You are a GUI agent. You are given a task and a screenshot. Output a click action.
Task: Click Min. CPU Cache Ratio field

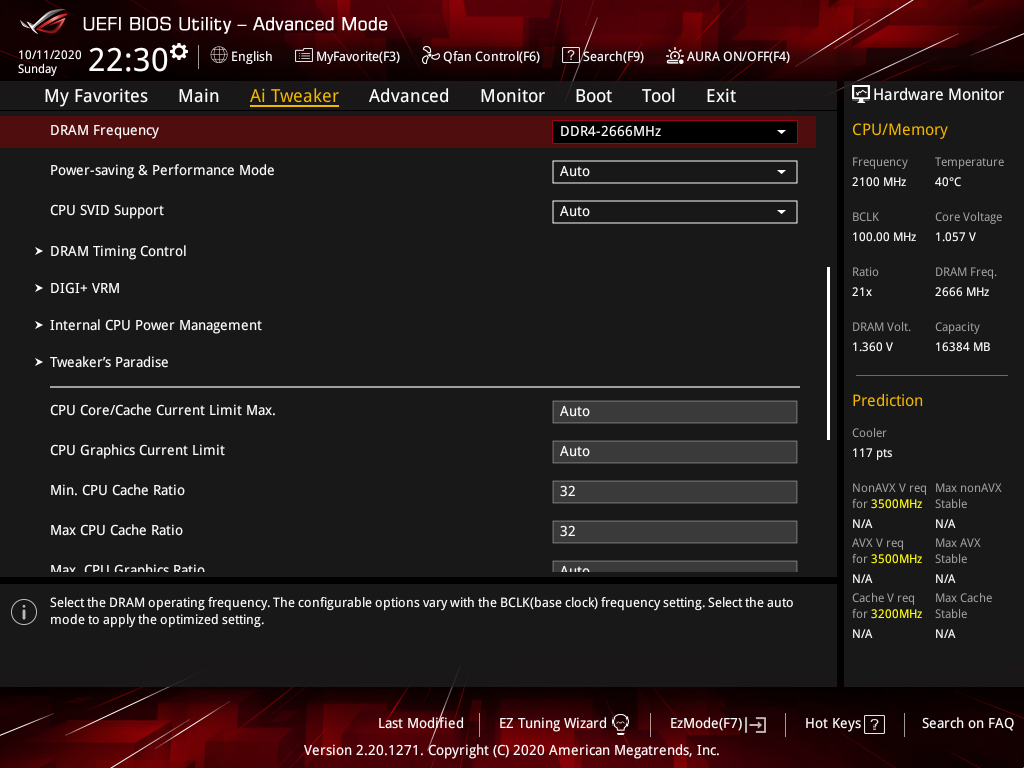point(675,492)
